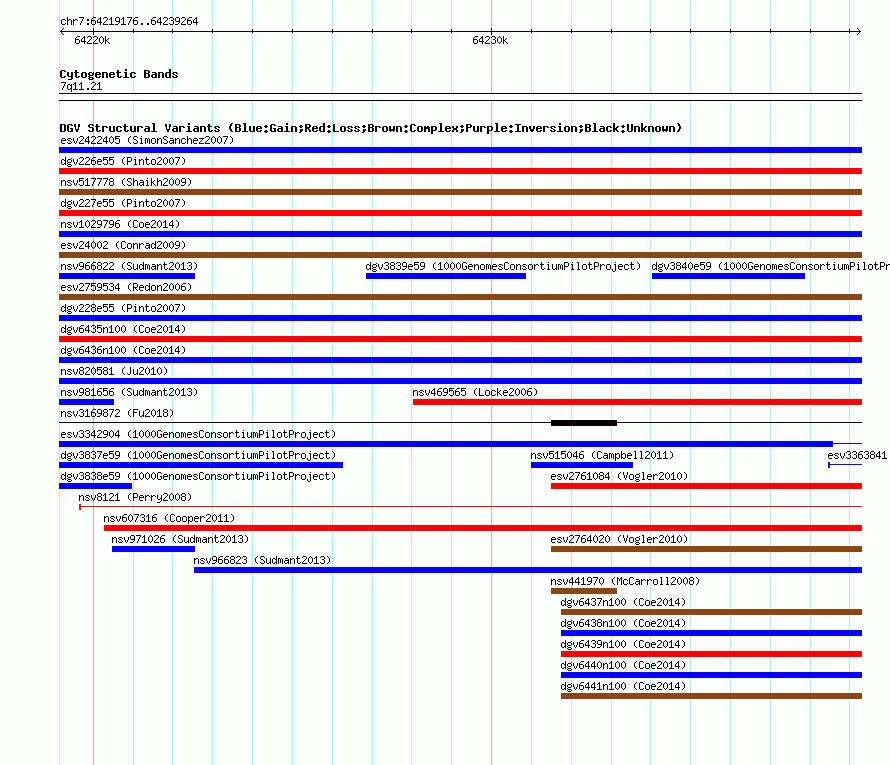The image size is (890, 765).
Task: Click the dgv3840e59 blue gain bar
Action: tap(728, 276)
